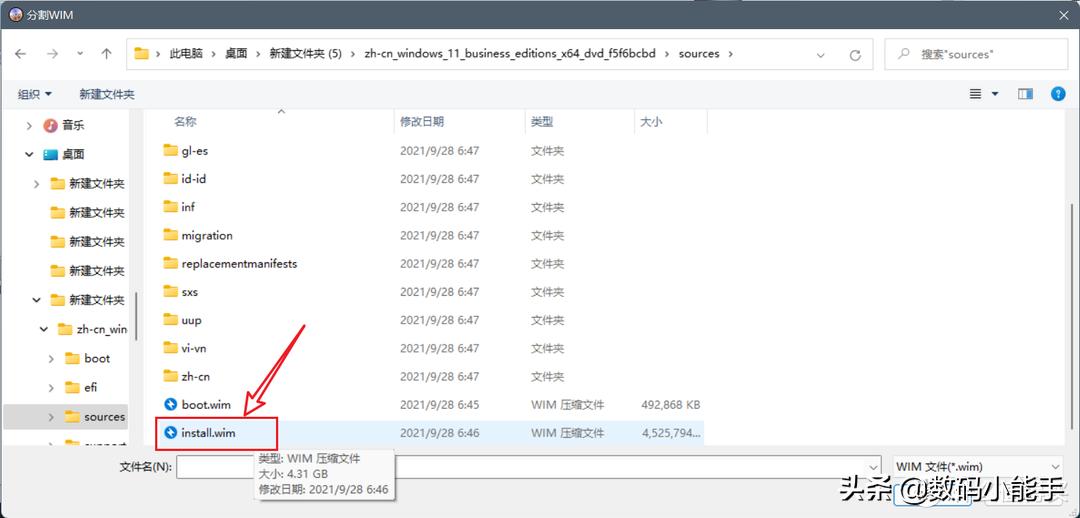
Task: Select 此电脑 in address breadcrumb
Action: pyautogui.click(x=186, y=54)
